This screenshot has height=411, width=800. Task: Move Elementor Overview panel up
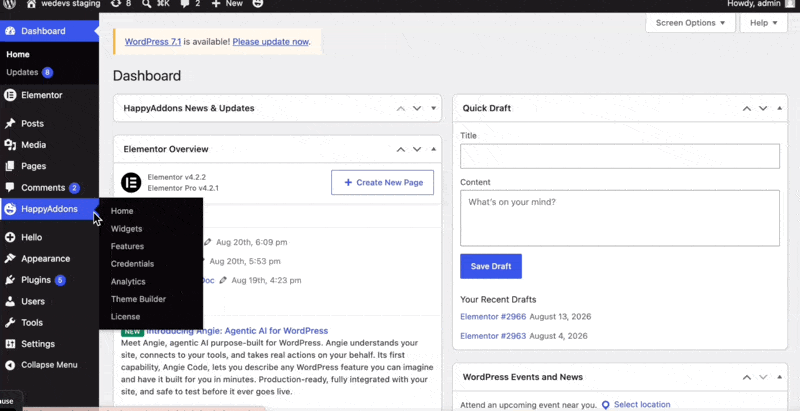point(401,149)
